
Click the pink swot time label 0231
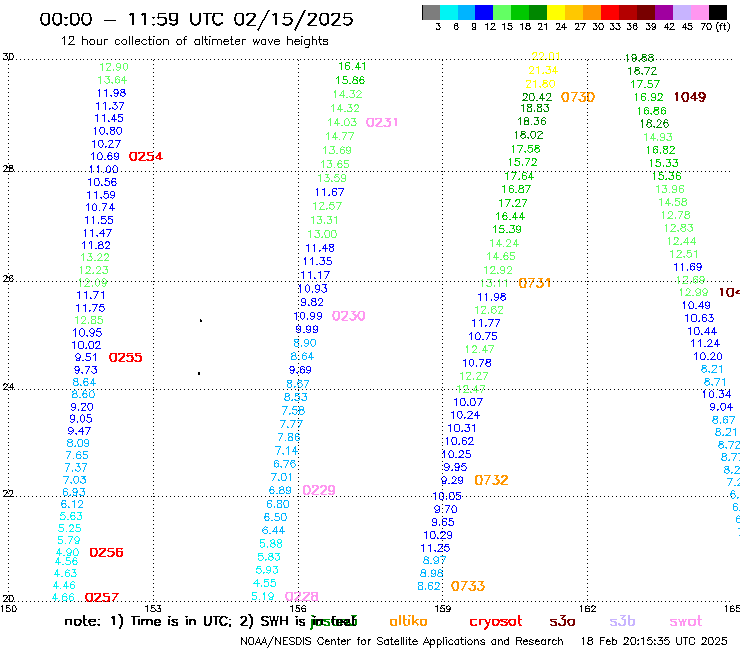pyautogui.click(x=382, y=122)
